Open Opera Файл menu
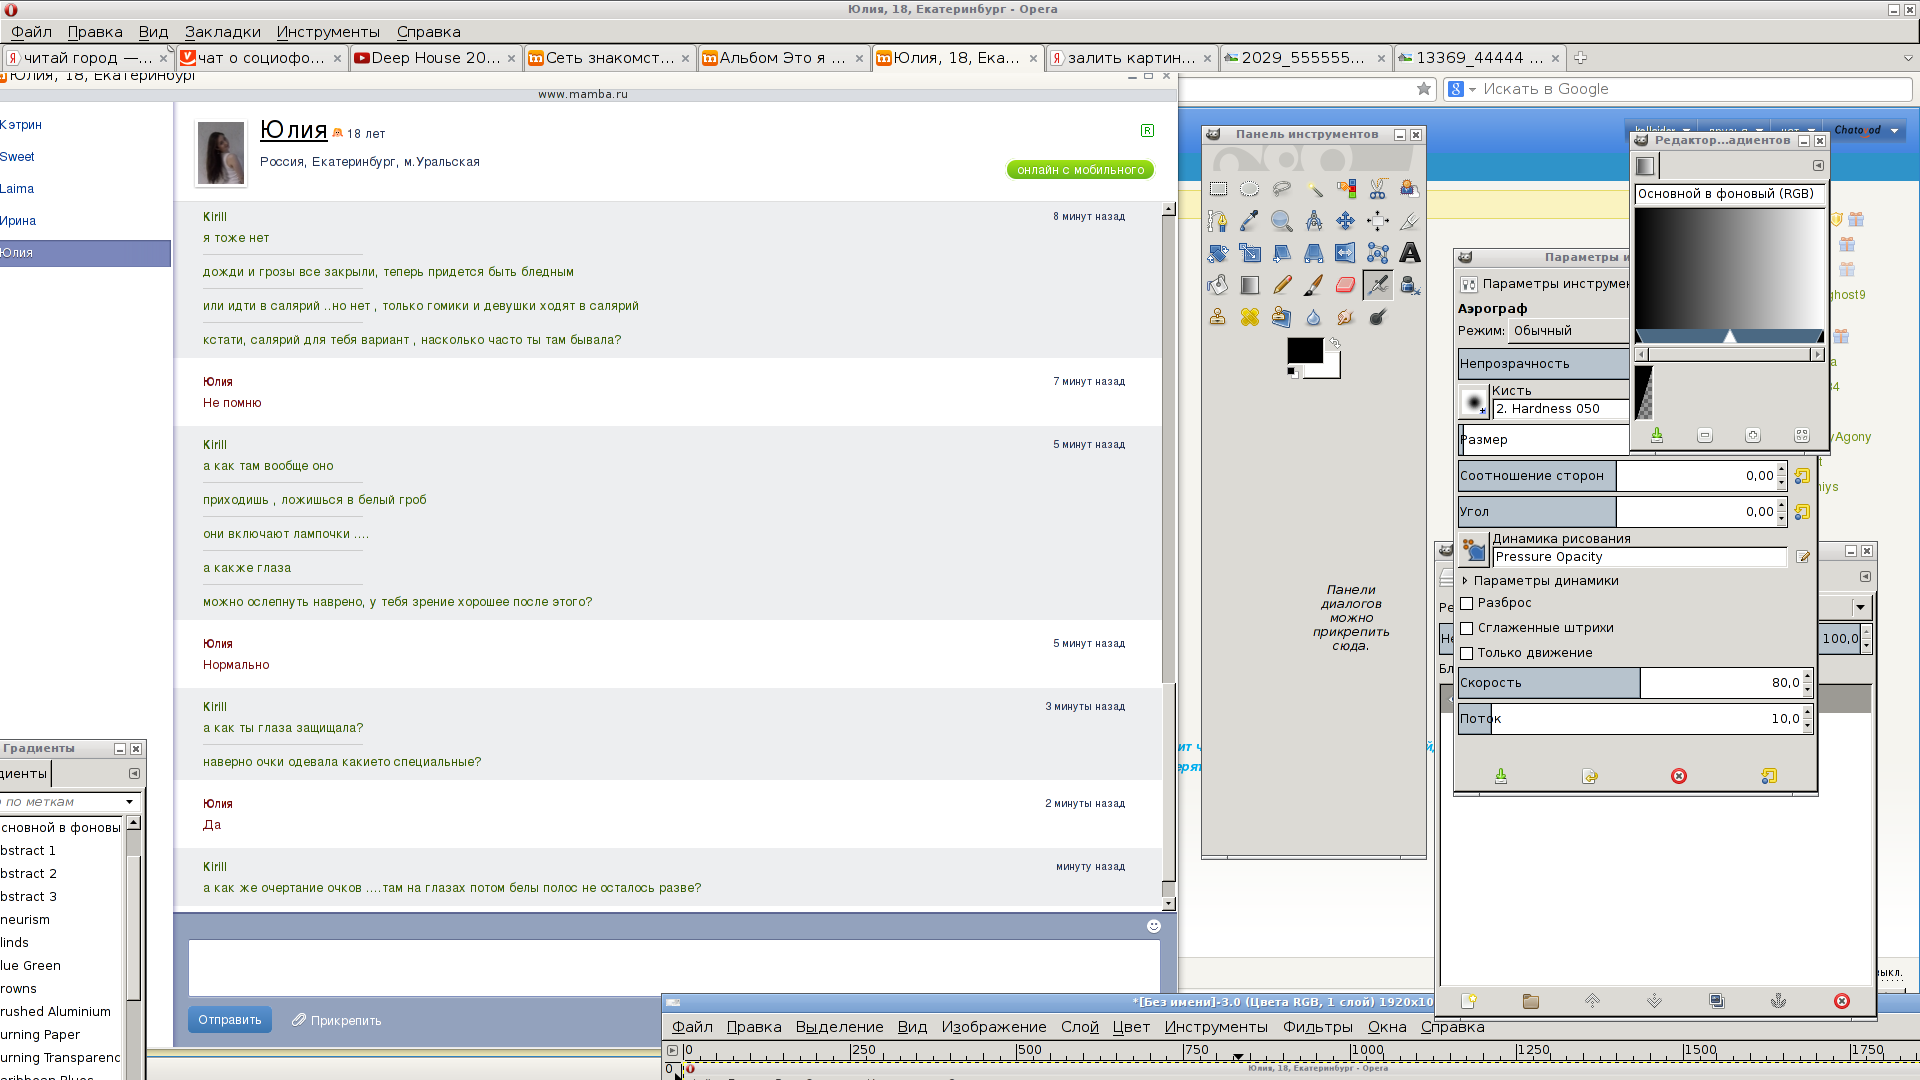This screenshot has height=1080, width=1920. pyautogui.click(x=31, y=32)
